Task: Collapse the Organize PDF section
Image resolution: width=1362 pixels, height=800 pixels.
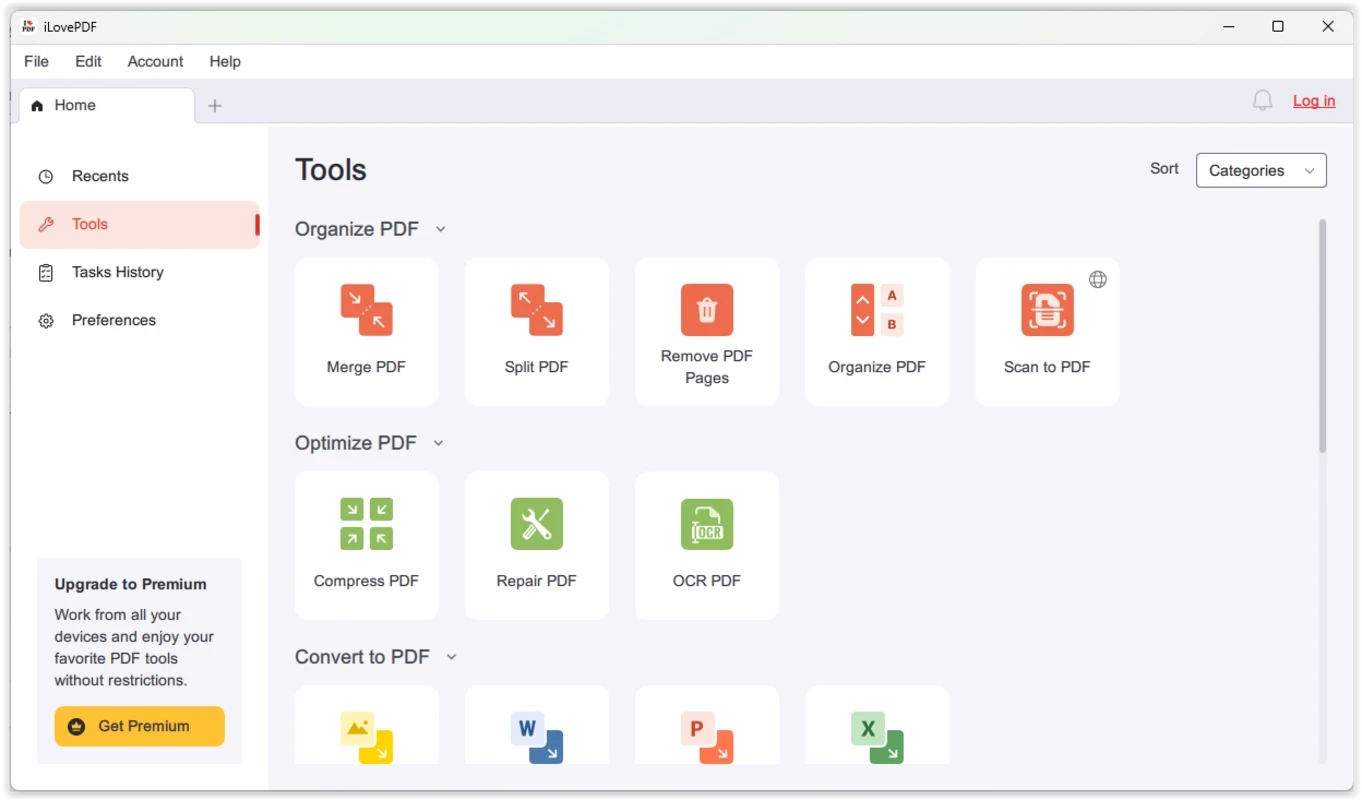Action: (x=440, y=229)
